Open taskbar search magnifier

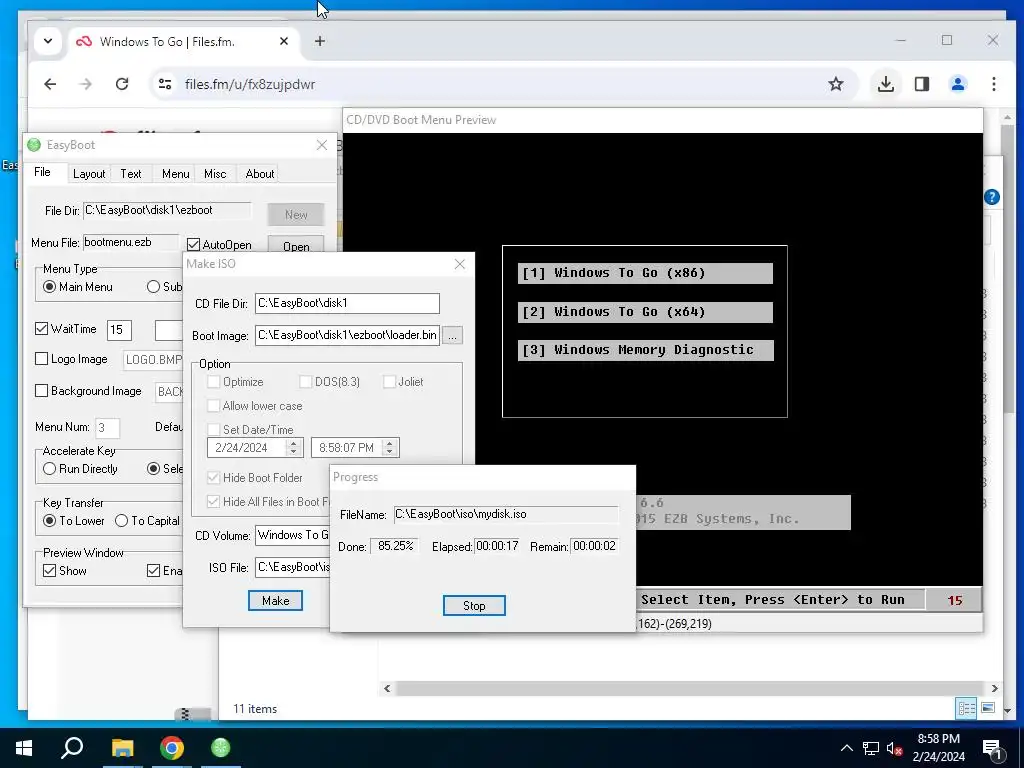(72, 748)
